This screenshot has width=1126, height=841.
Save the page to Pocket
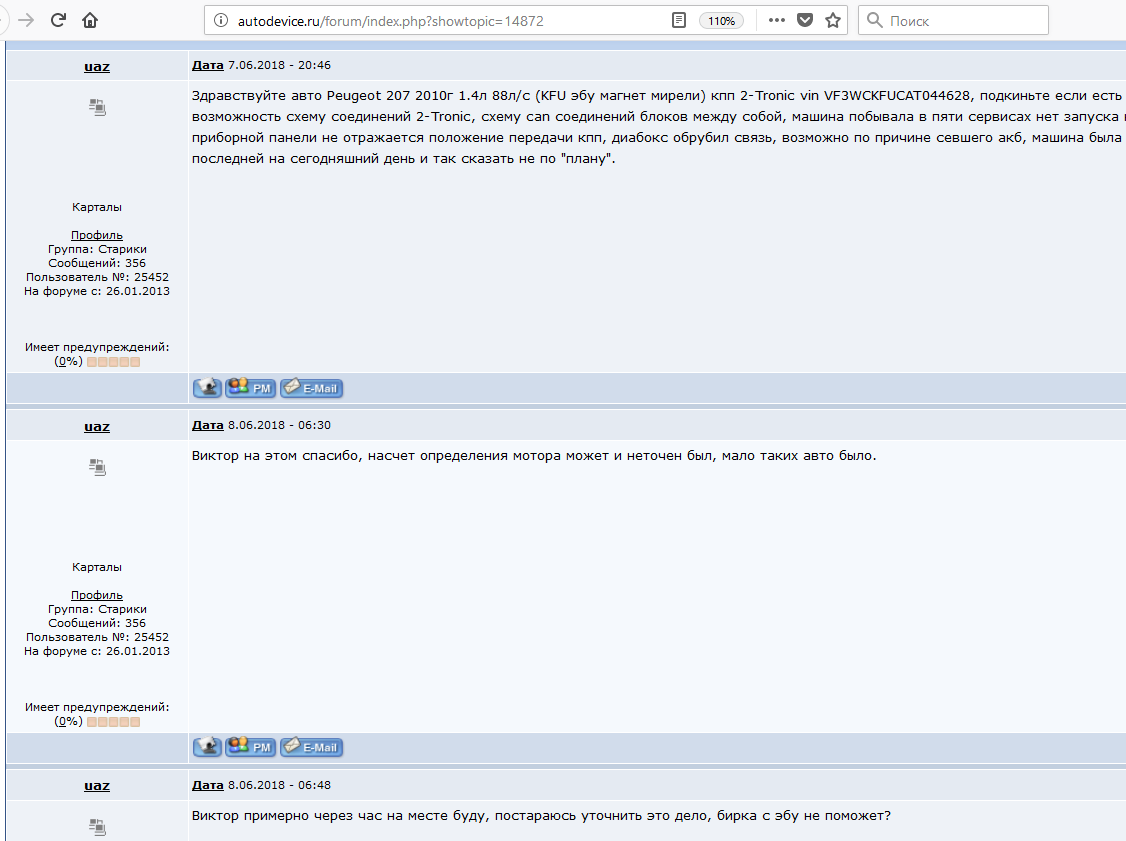pos(805,21)
